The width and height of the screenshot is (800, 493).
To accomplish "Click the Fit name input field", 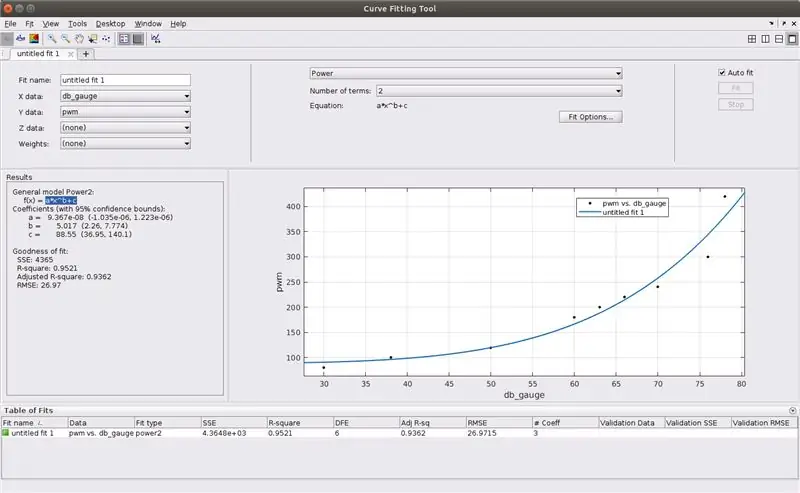I will tap(126, 80).
